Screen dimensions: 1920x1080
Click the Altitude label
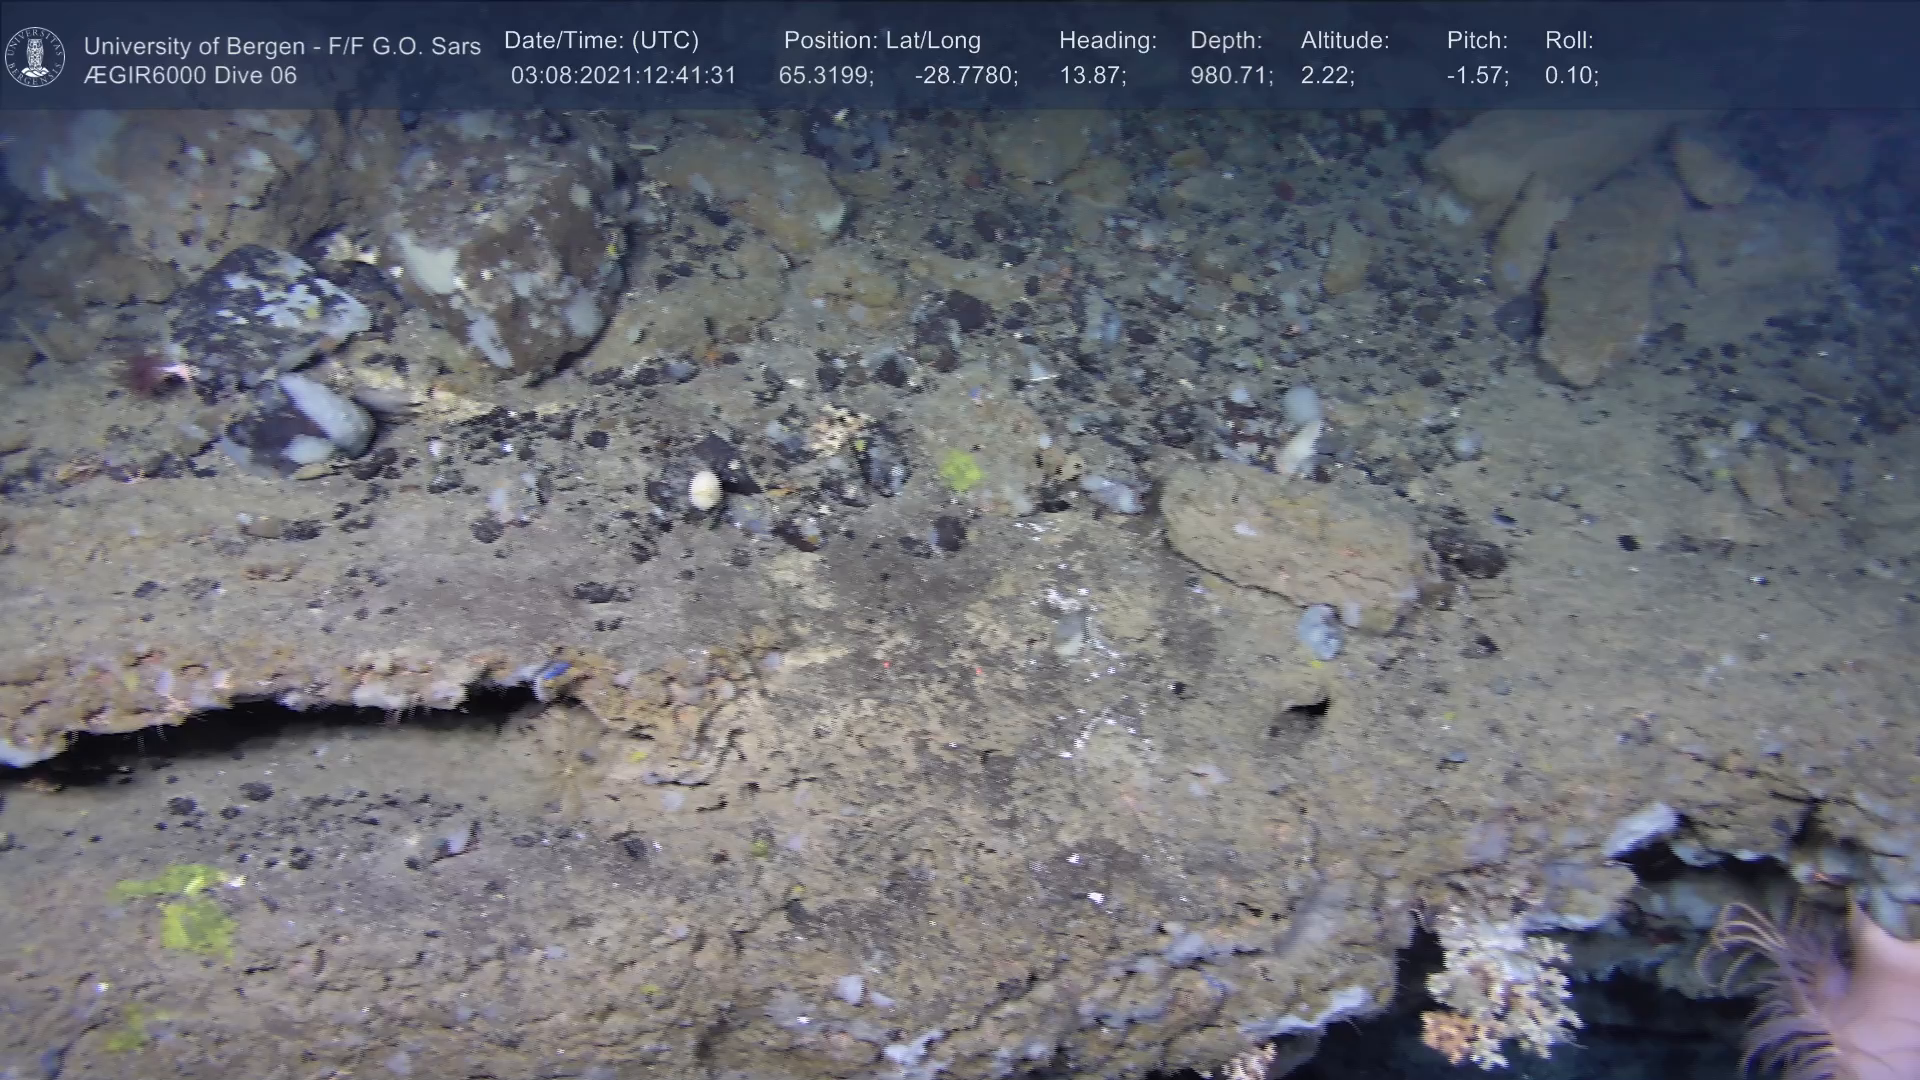[1345, 41]
